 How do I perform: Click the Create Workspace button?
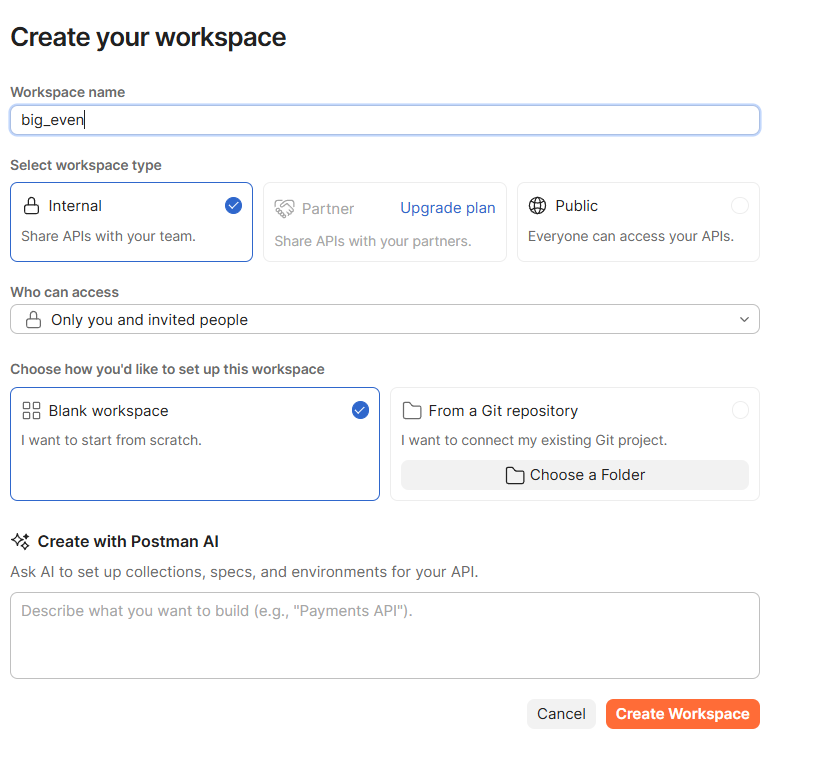tap(683, 714)
